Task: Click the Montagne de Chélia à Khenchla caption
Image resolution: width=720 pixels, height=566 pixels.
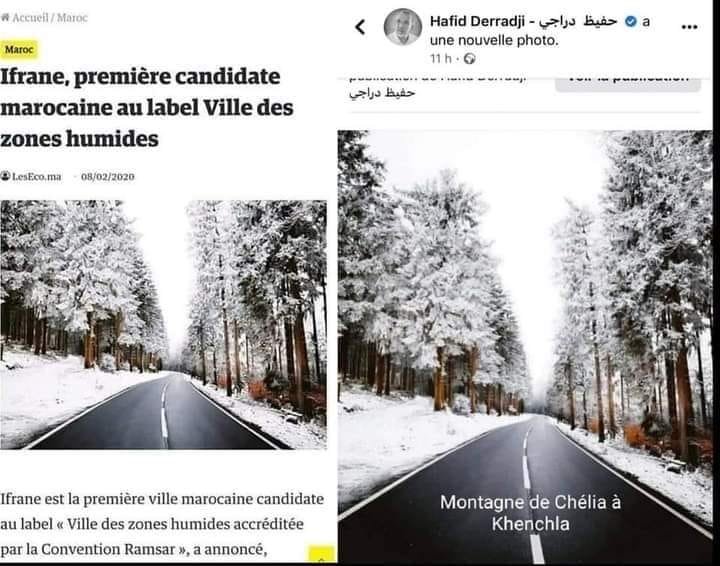Action: [530, 513]
